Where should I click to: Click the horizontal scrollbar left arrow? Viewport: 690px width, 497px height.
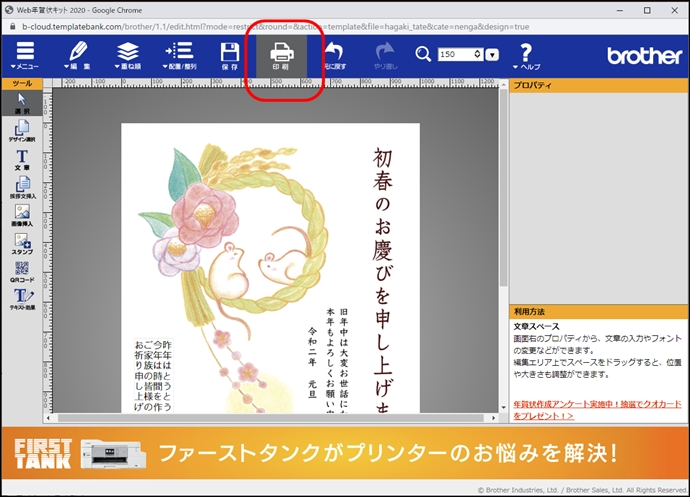click(x=48, y=418)
